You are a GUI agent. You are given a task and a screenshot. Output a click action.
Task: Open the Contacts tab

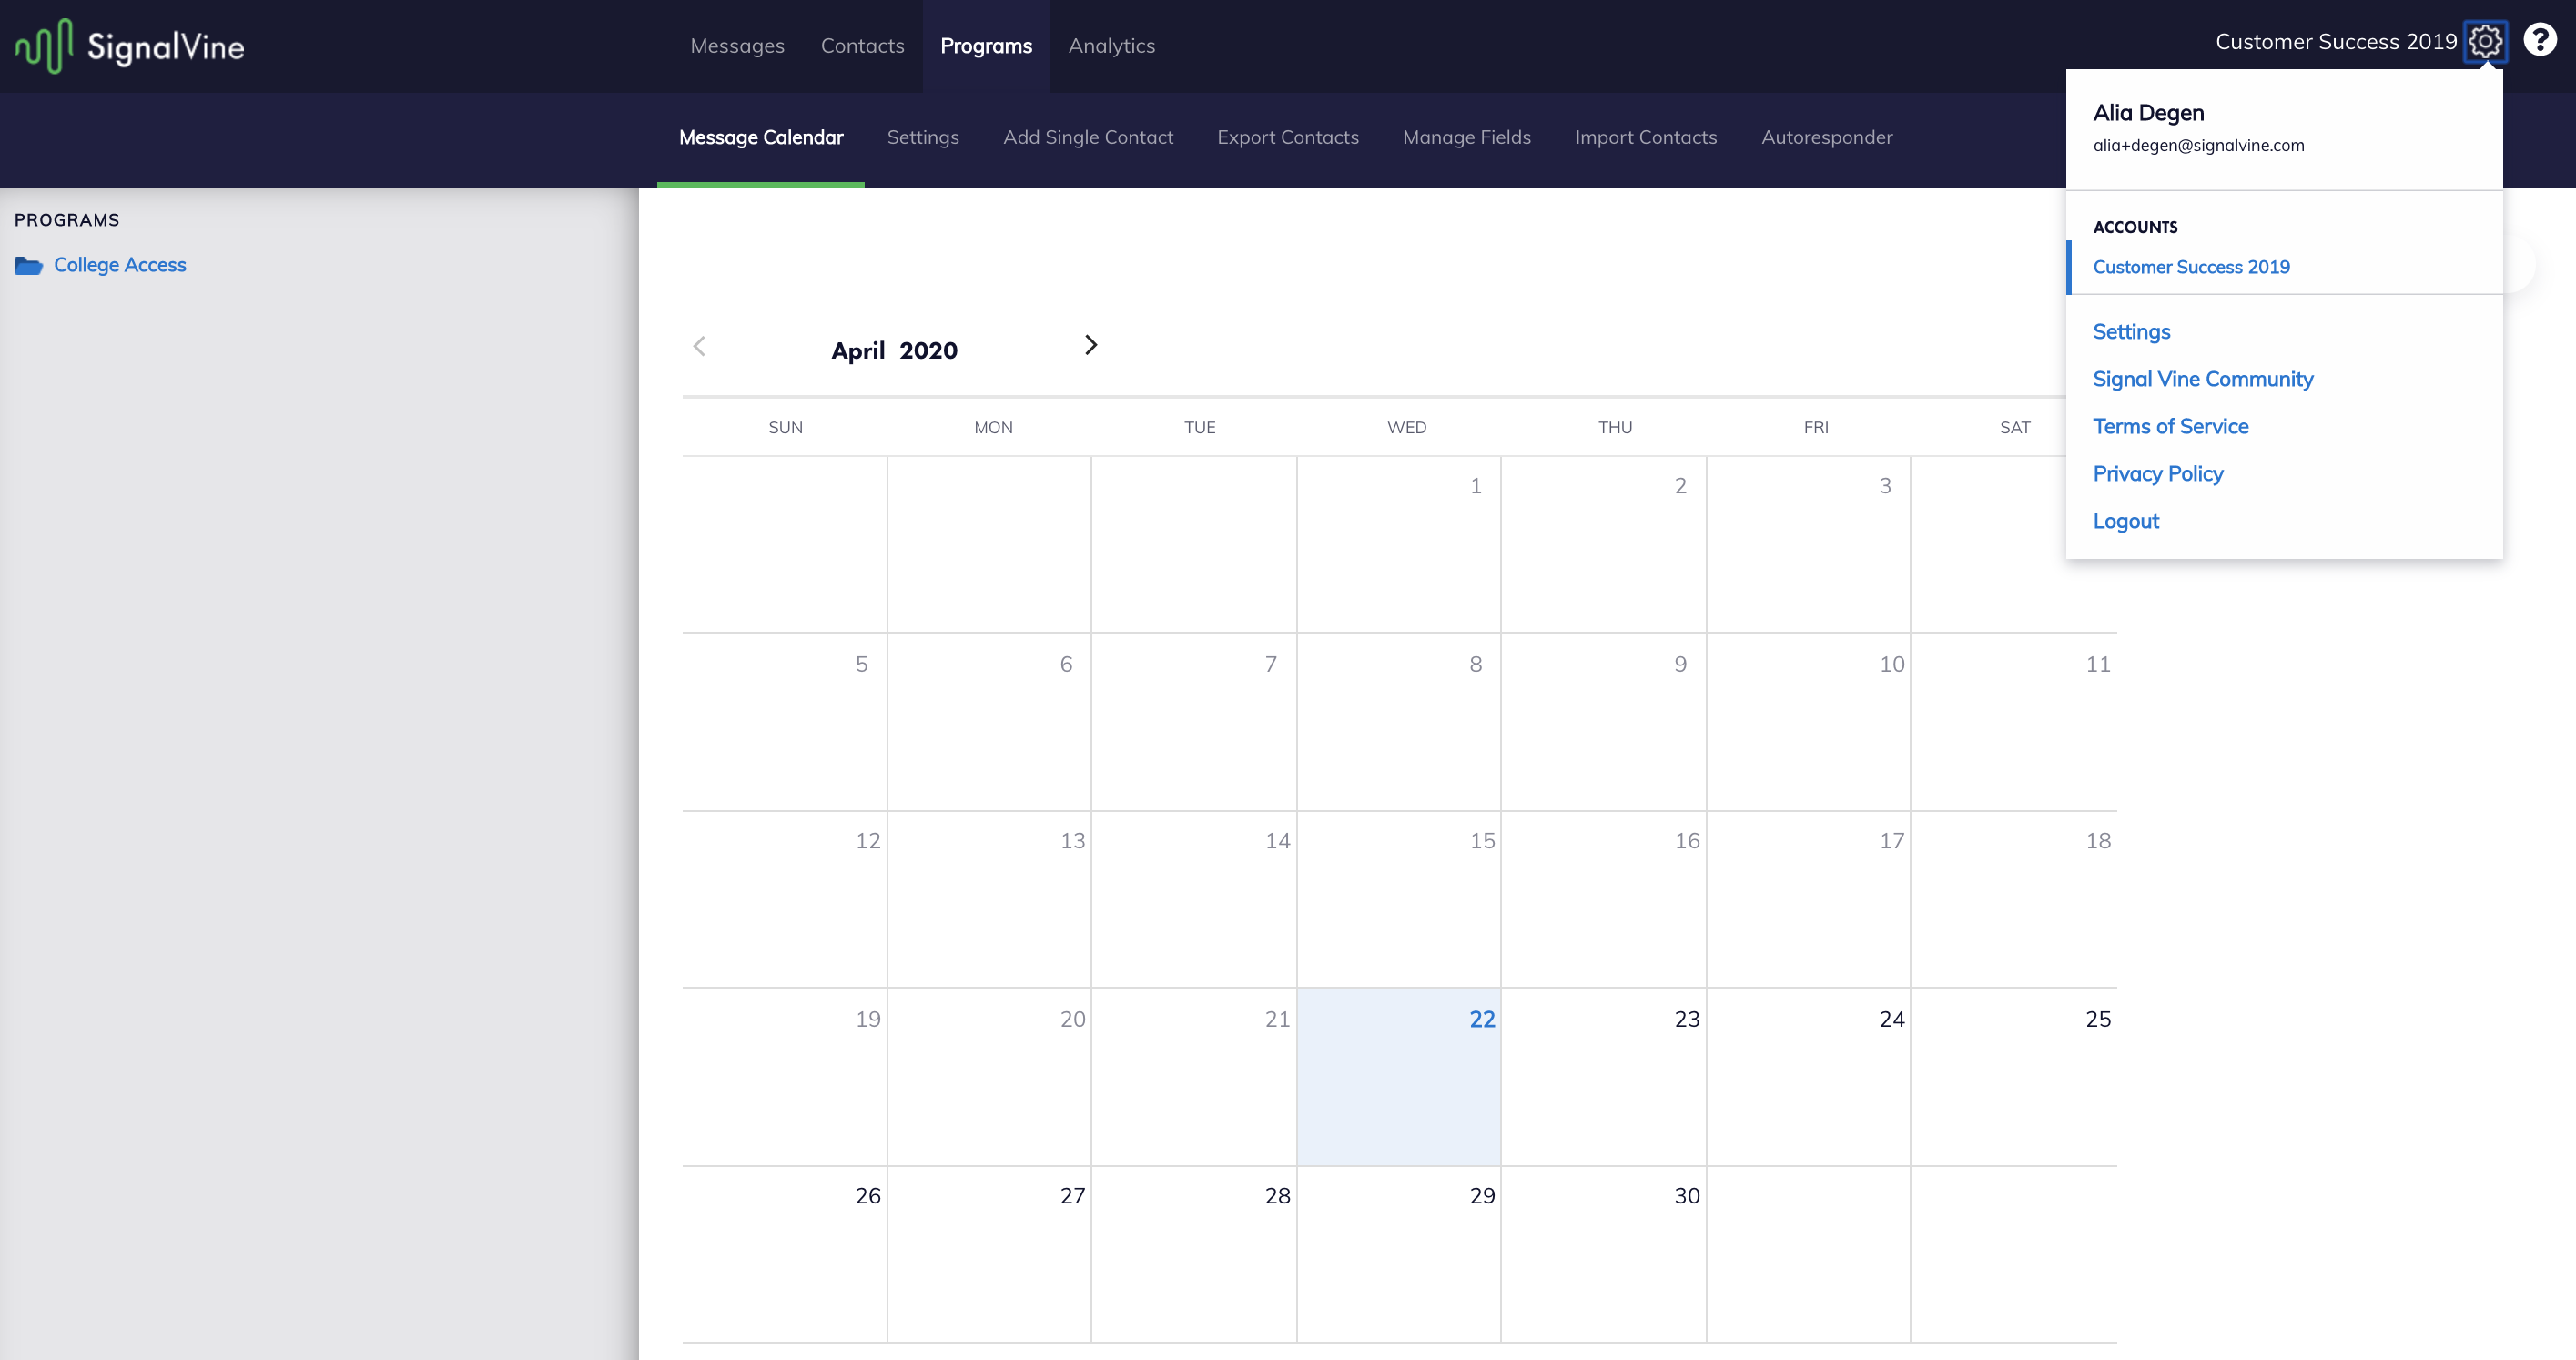coord(862,46)
